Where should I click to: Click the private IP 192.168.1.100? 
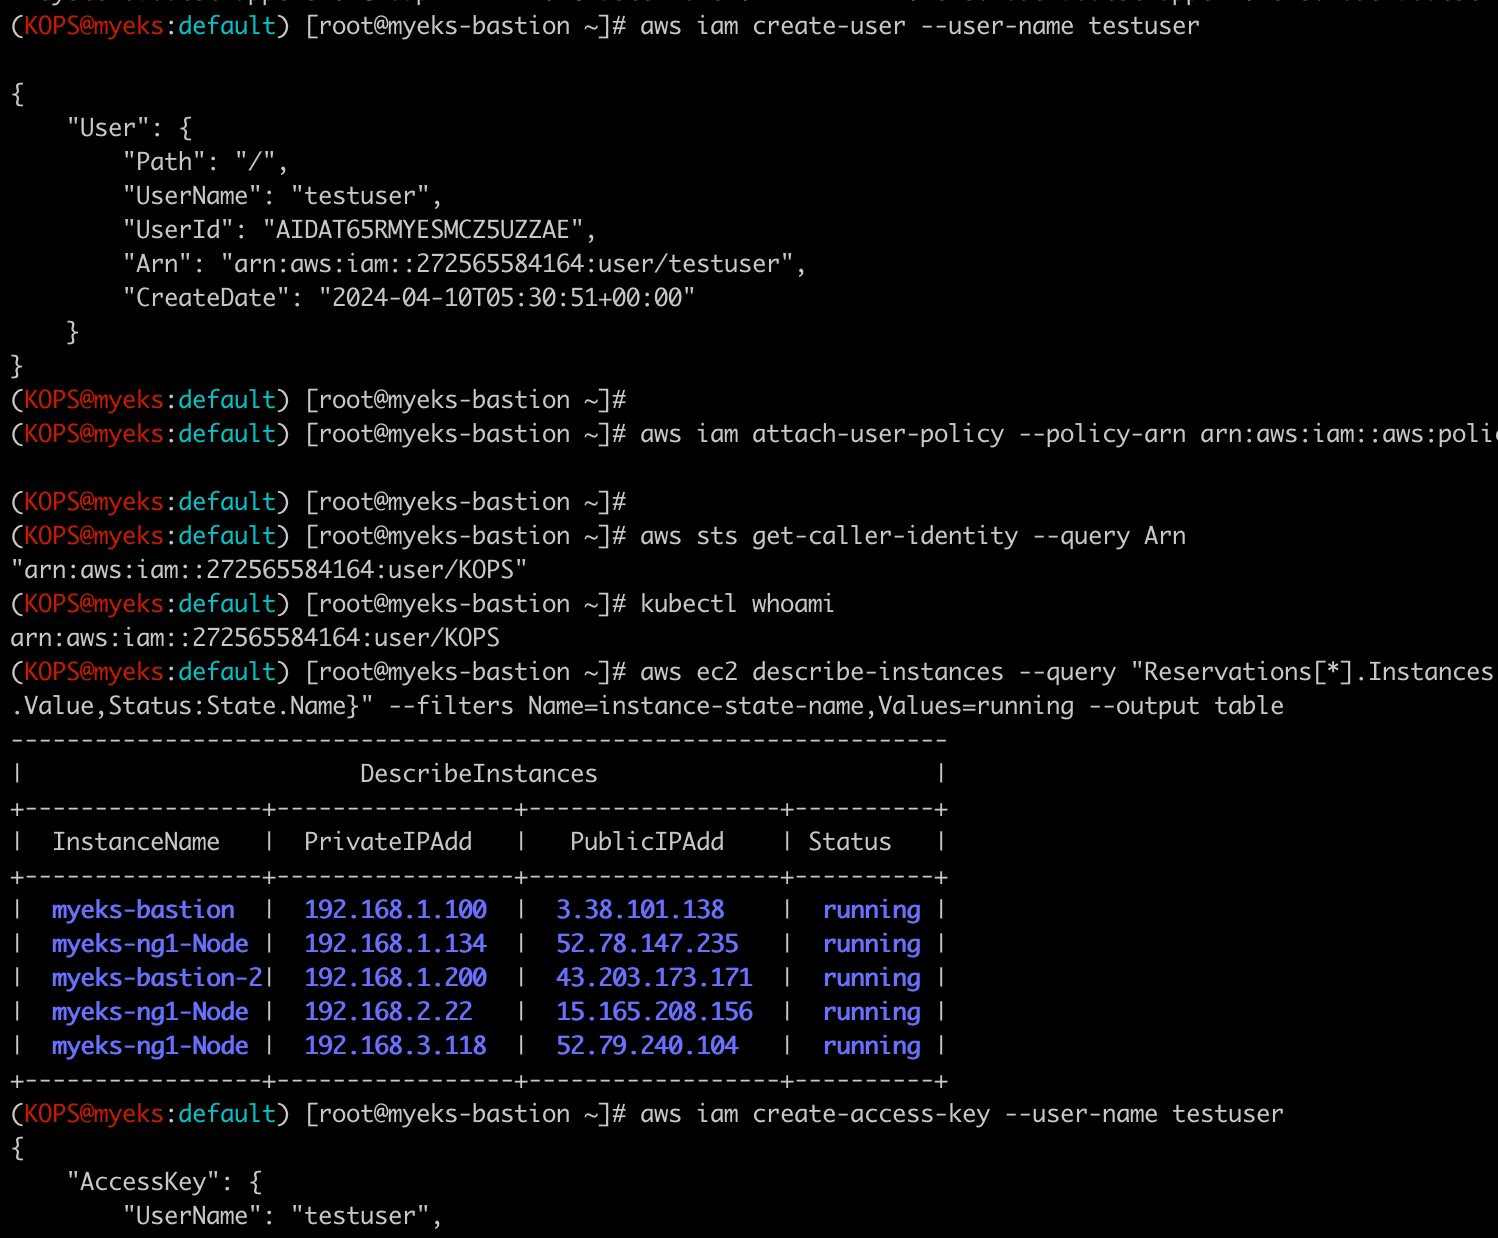(395, 910)
